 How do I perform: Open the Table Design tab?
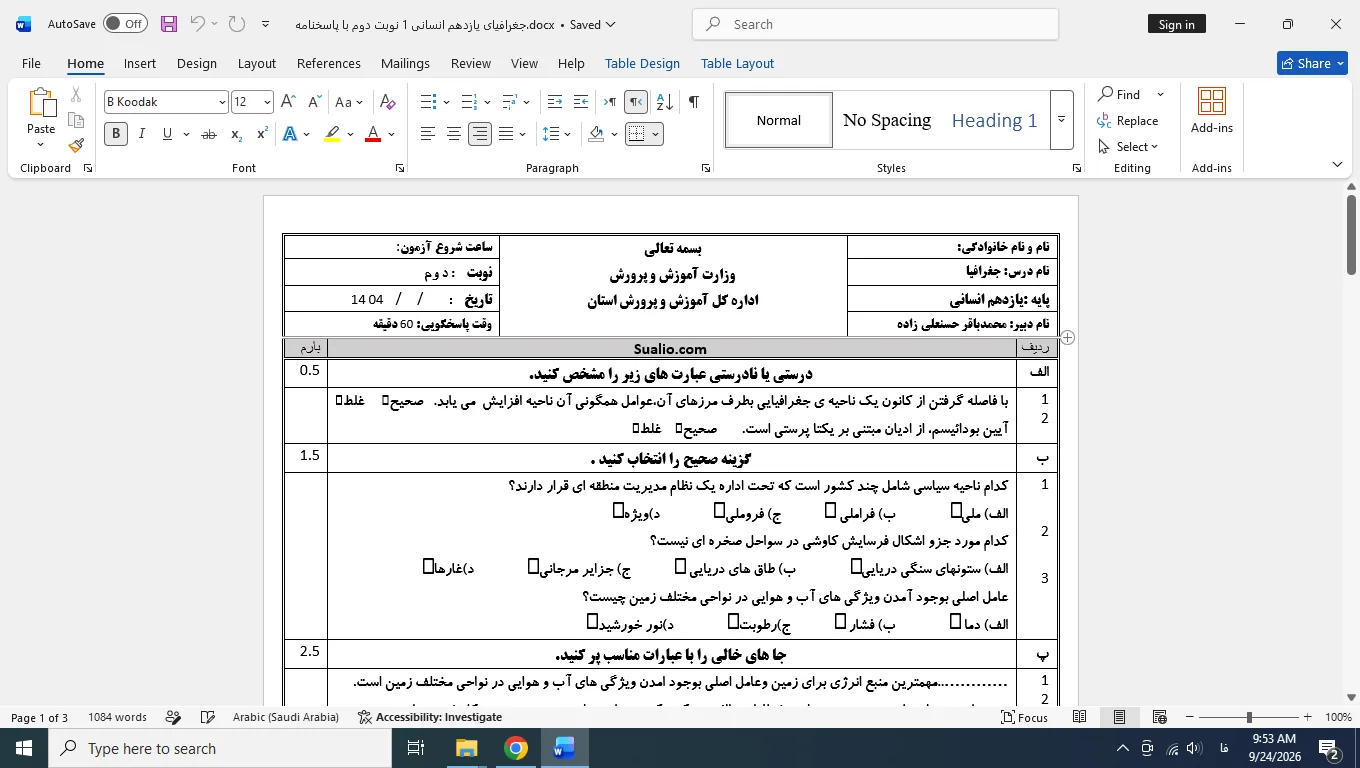642,63
